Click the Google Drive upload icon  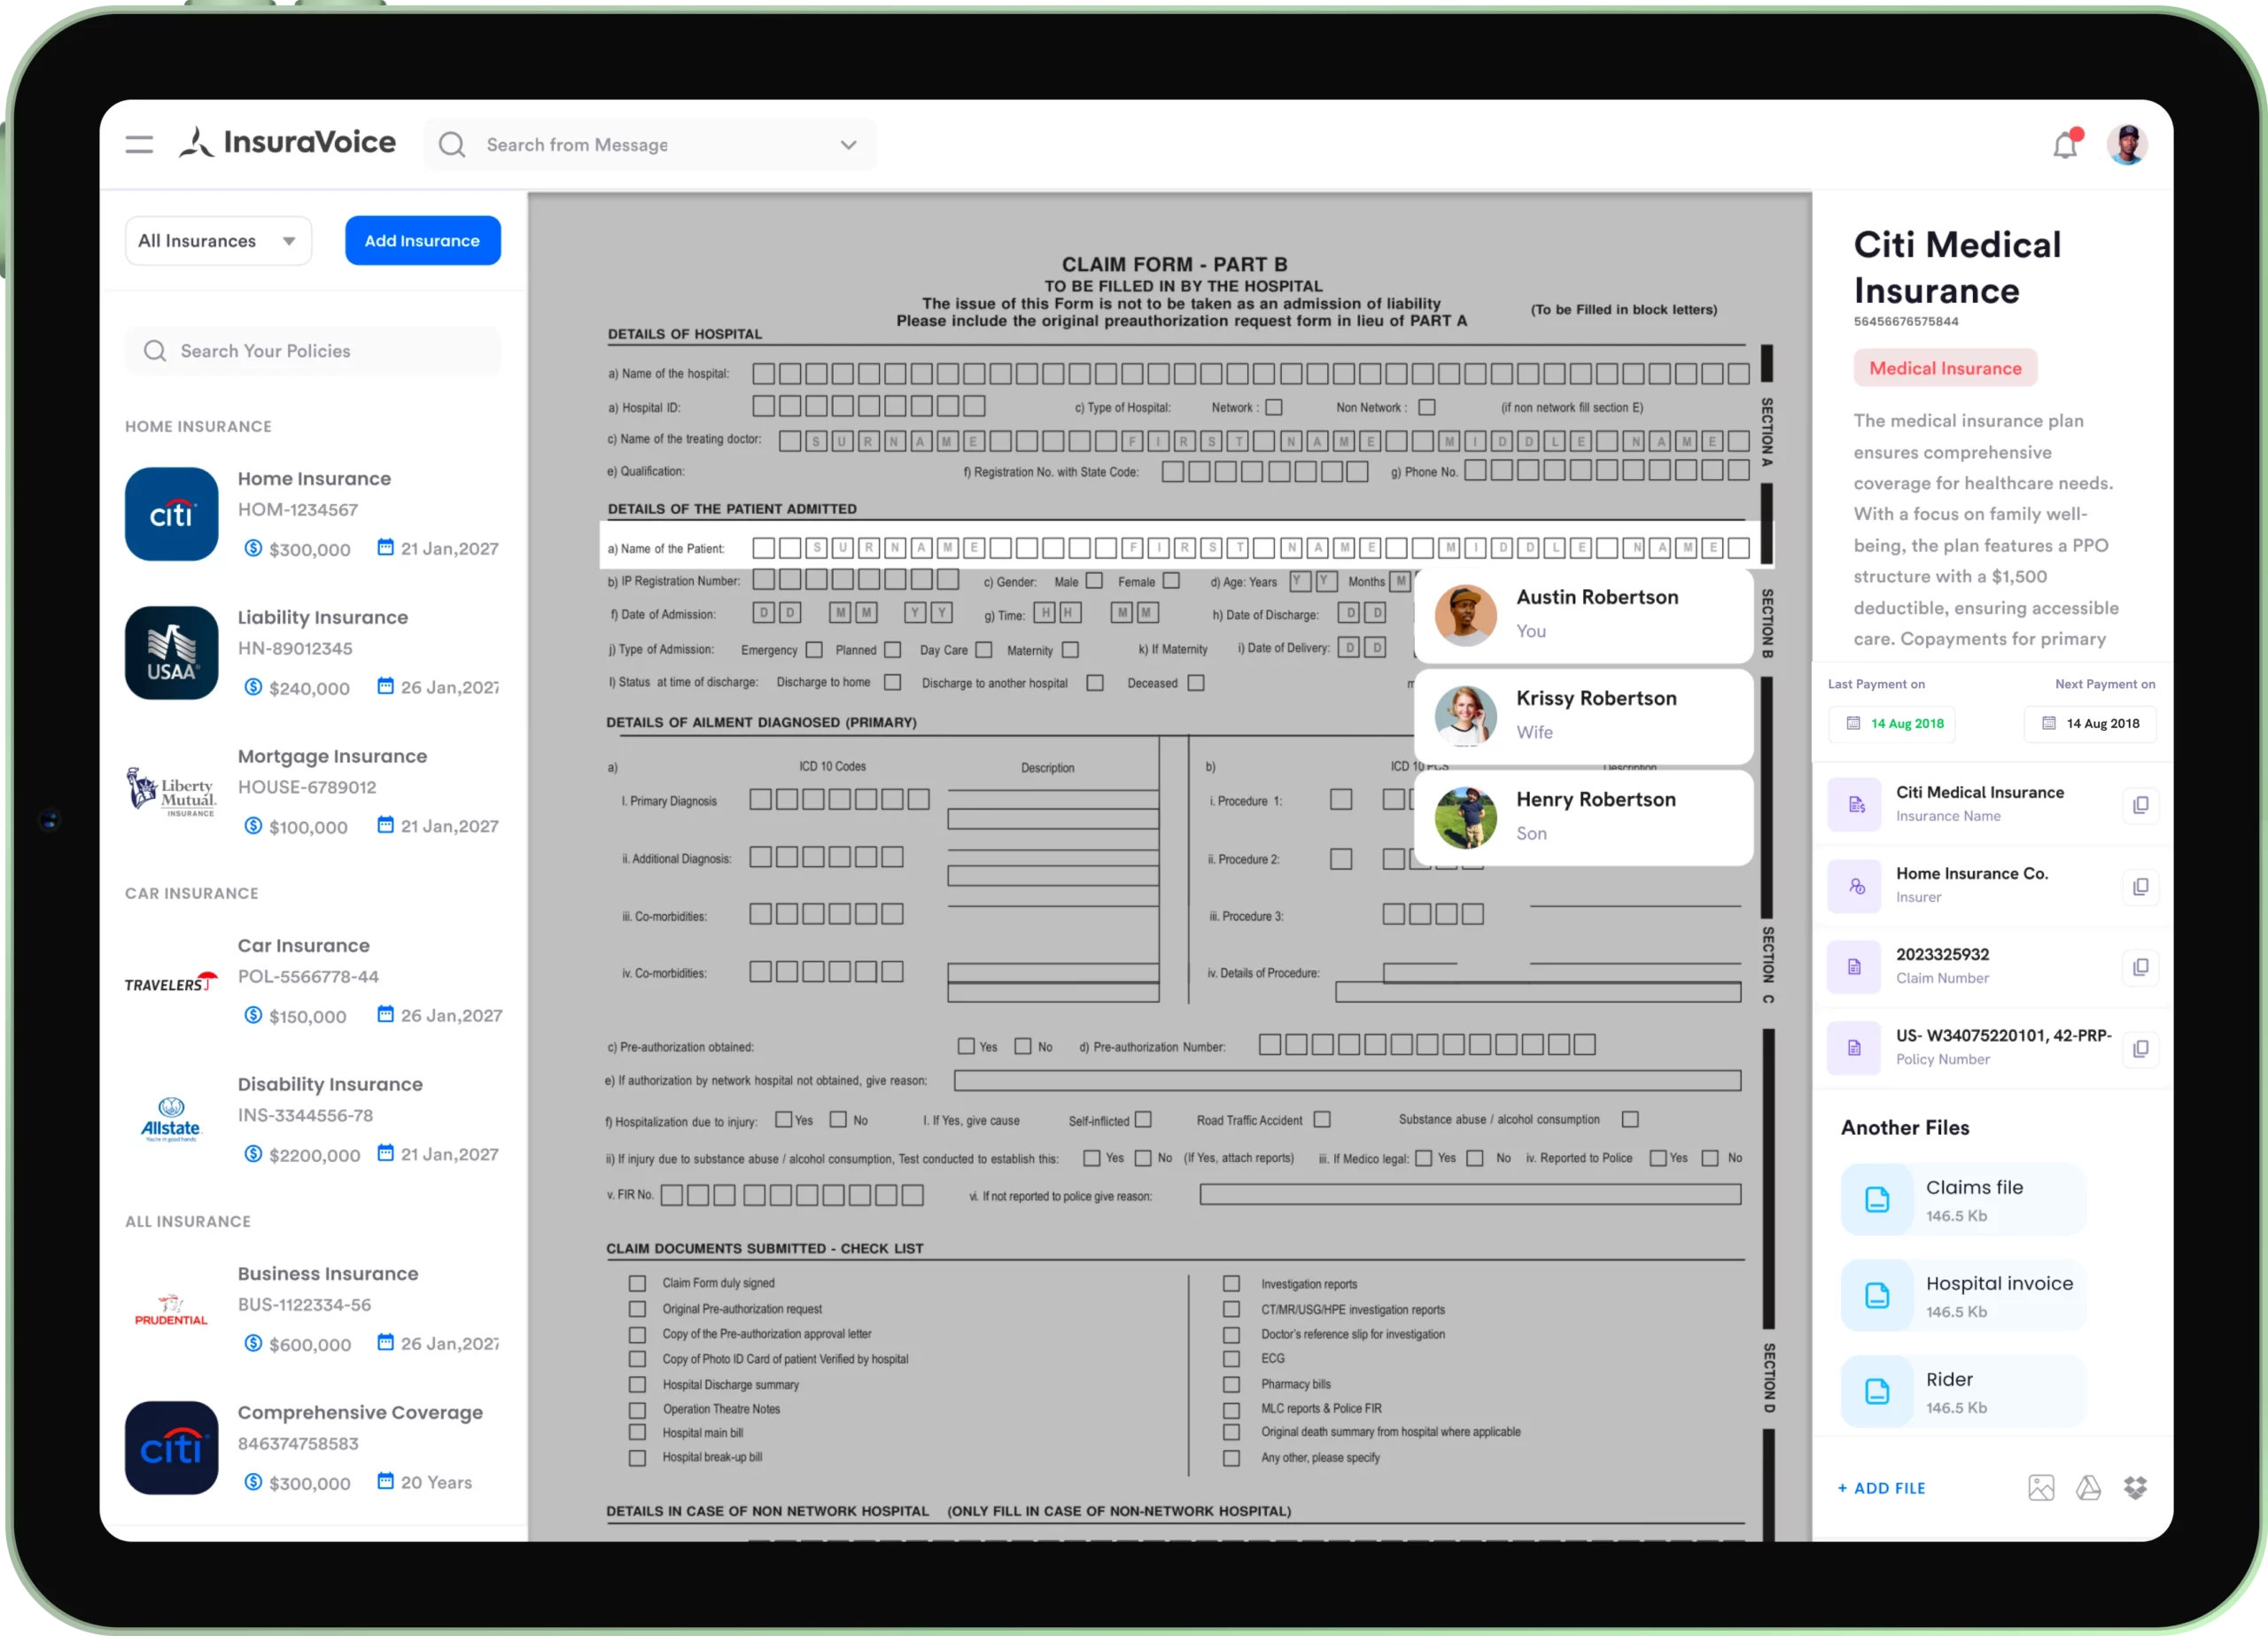pyautogui.click(x=2088, y=1488)
